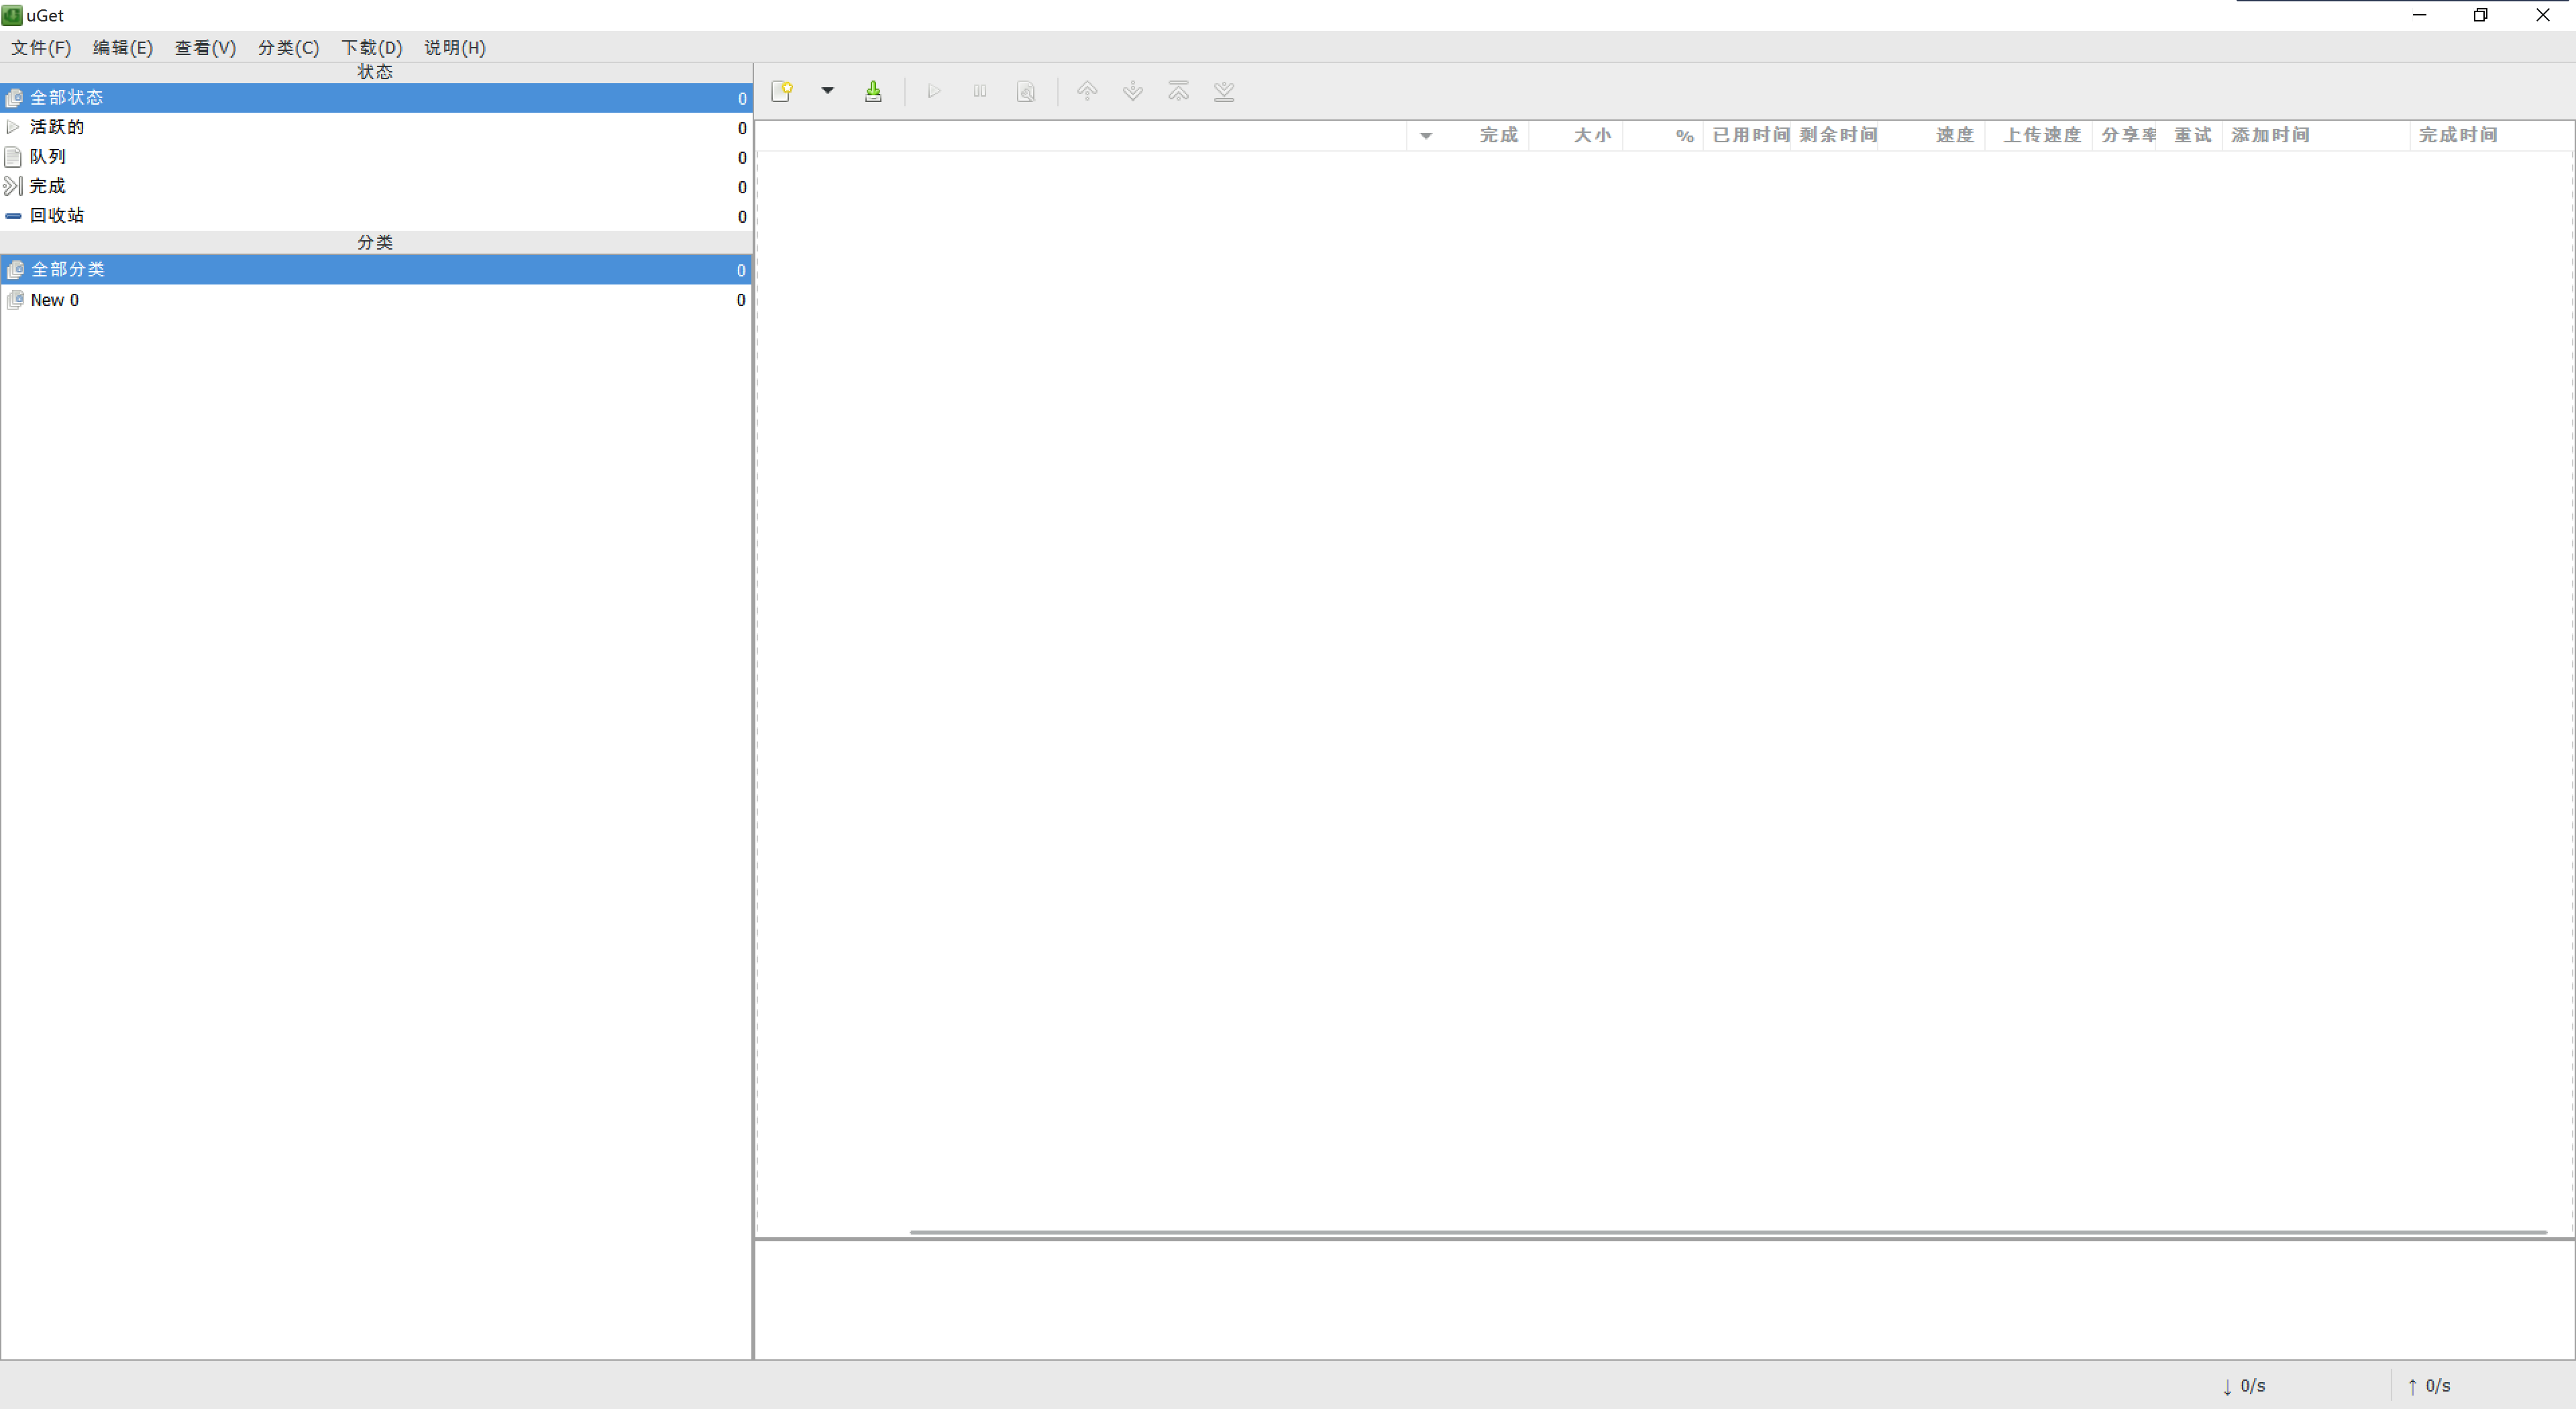Click the download properties icon
Image resolution: width=2576 pixels, height=1409 pixels.
pyautogui.click(x=1025, y=92)
